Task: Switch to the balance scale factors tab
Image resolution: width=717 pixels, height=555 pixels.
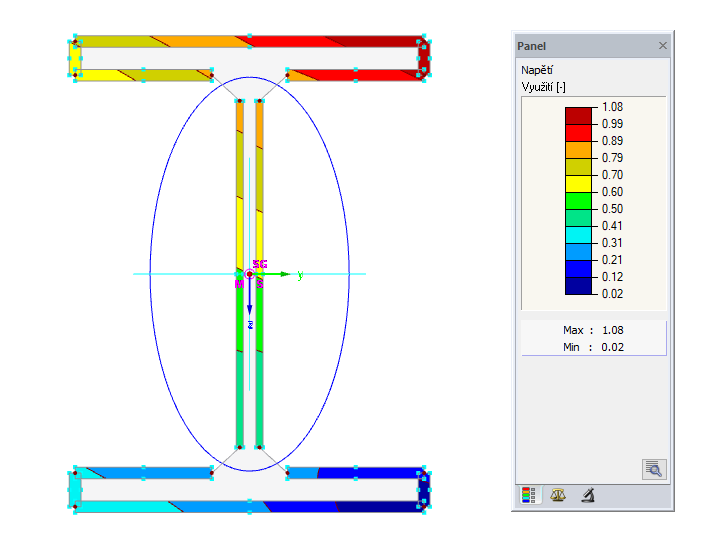Action: (x=558, y=495)
